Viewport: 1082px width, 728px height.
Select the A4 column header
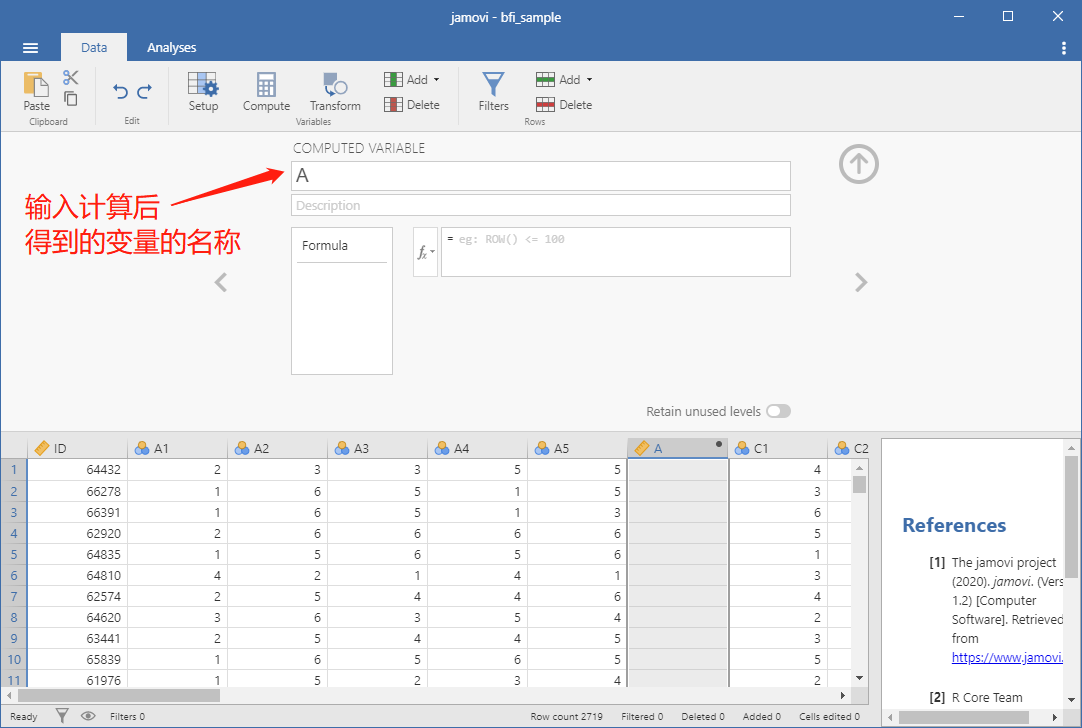[x=478, y=449]
